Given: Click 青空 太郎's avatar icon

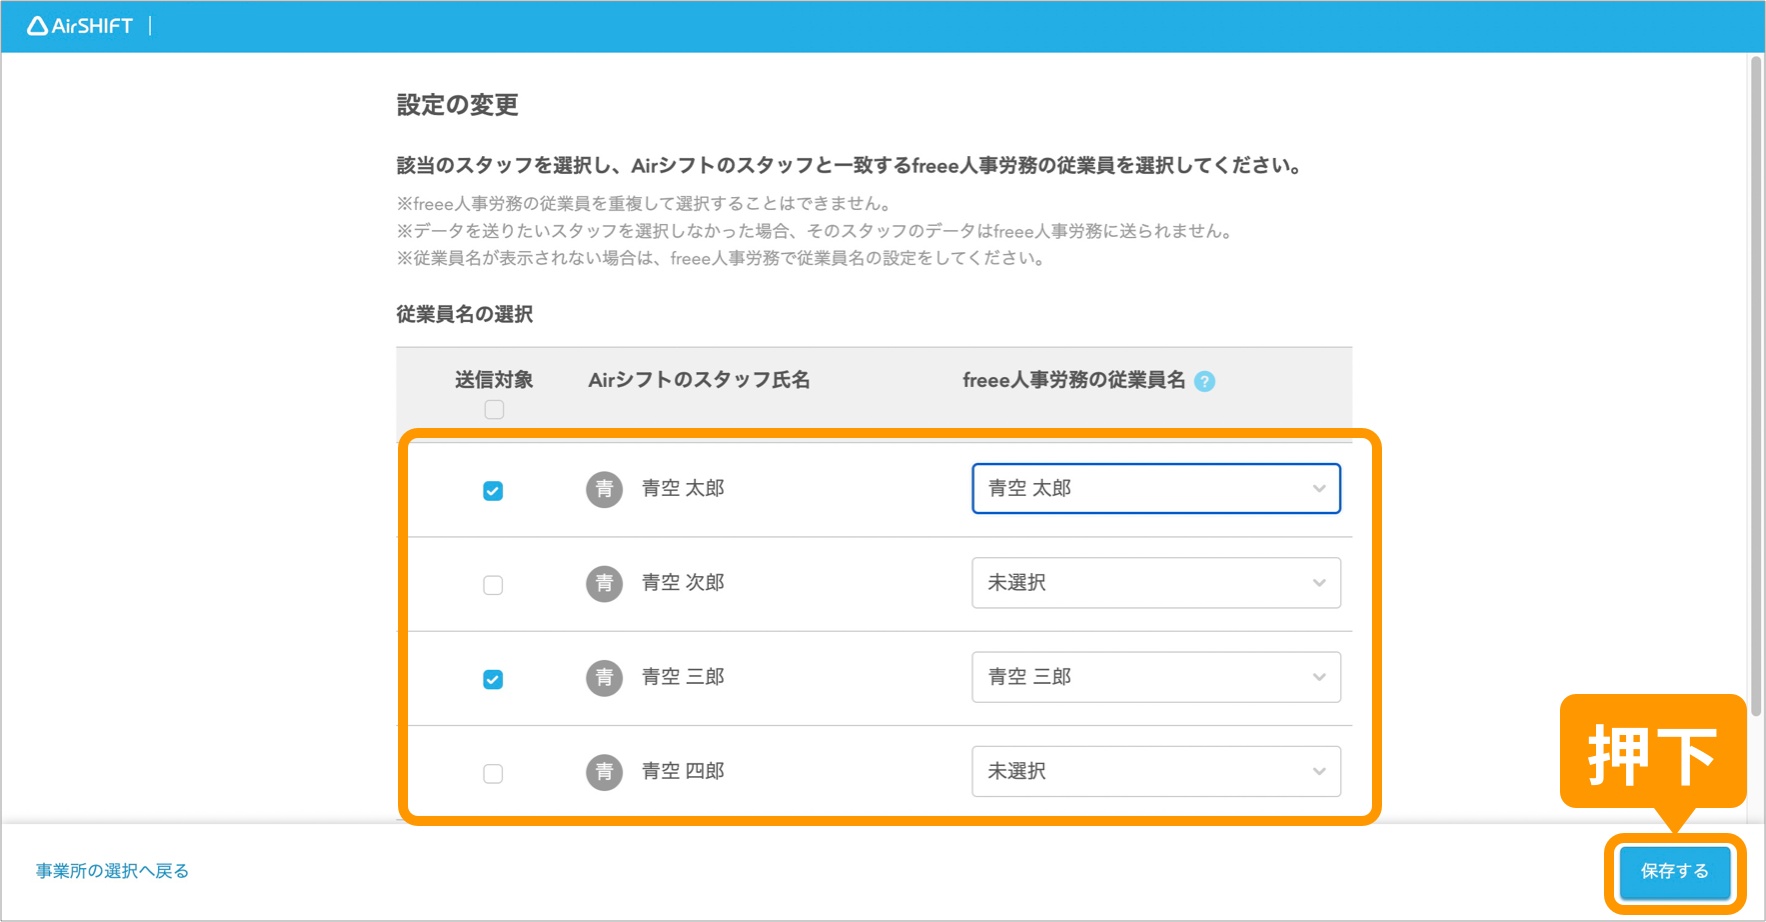Looking at the screenshot, I should 603,489.
